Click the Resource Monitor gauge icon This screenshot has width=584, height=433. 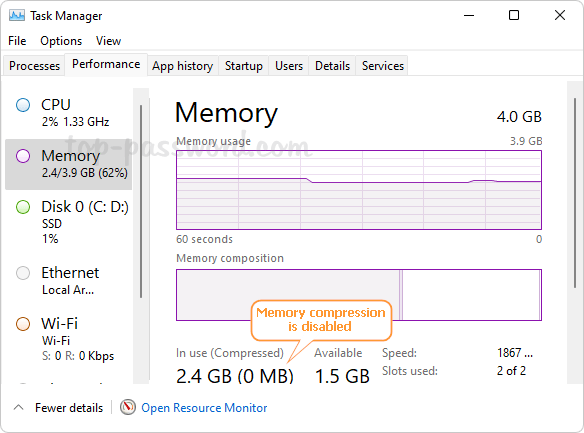click(128, 407)
